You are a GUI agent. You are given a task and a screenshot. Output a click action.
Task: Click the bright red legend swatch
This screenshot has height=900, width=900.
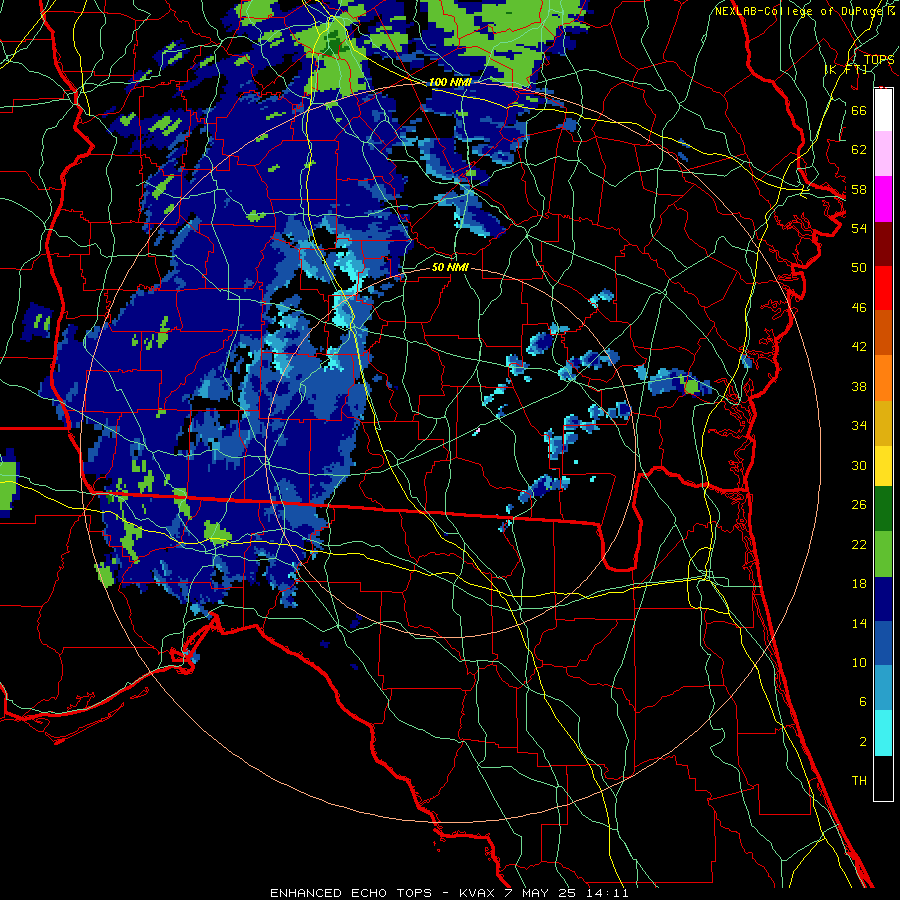883,288
